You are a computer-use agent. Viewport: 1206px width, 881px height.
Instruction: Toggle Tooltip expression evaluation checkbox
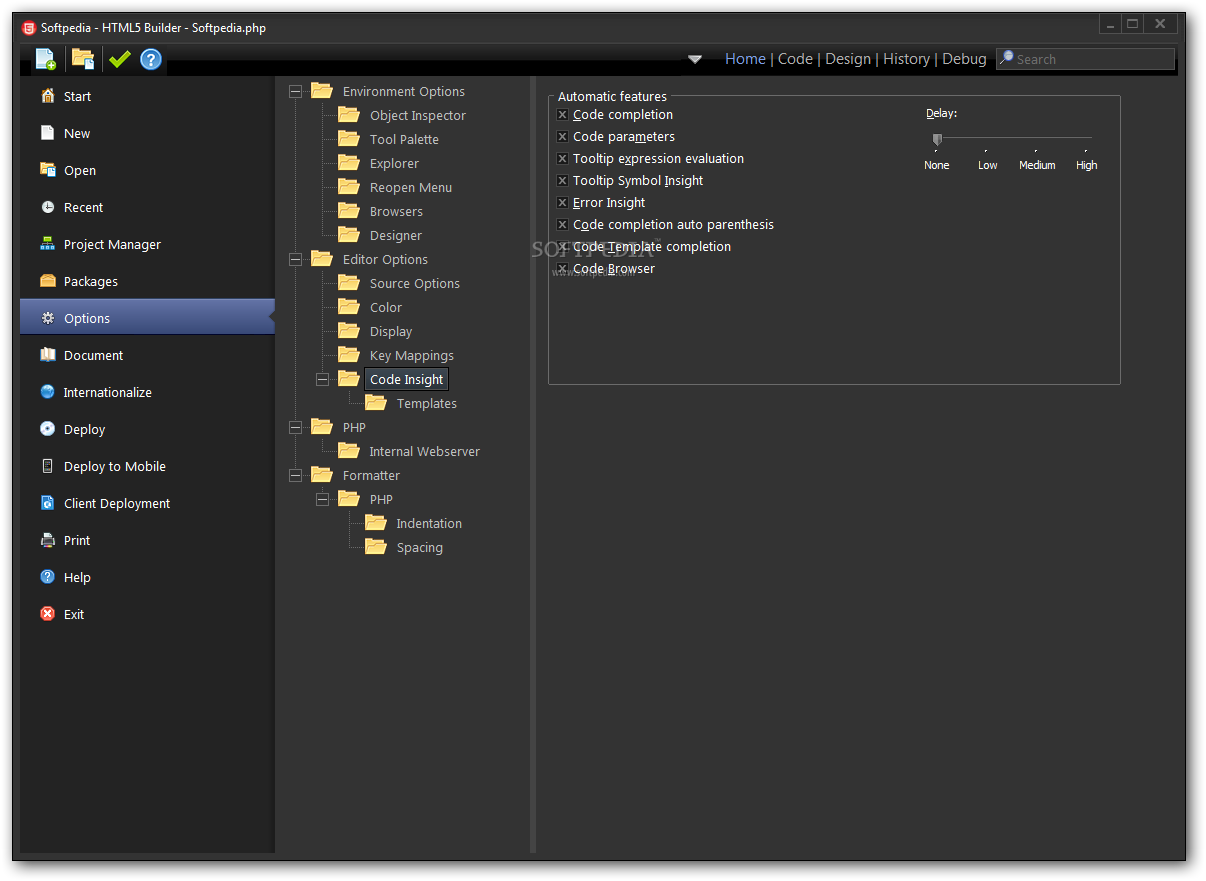(562, 159)
